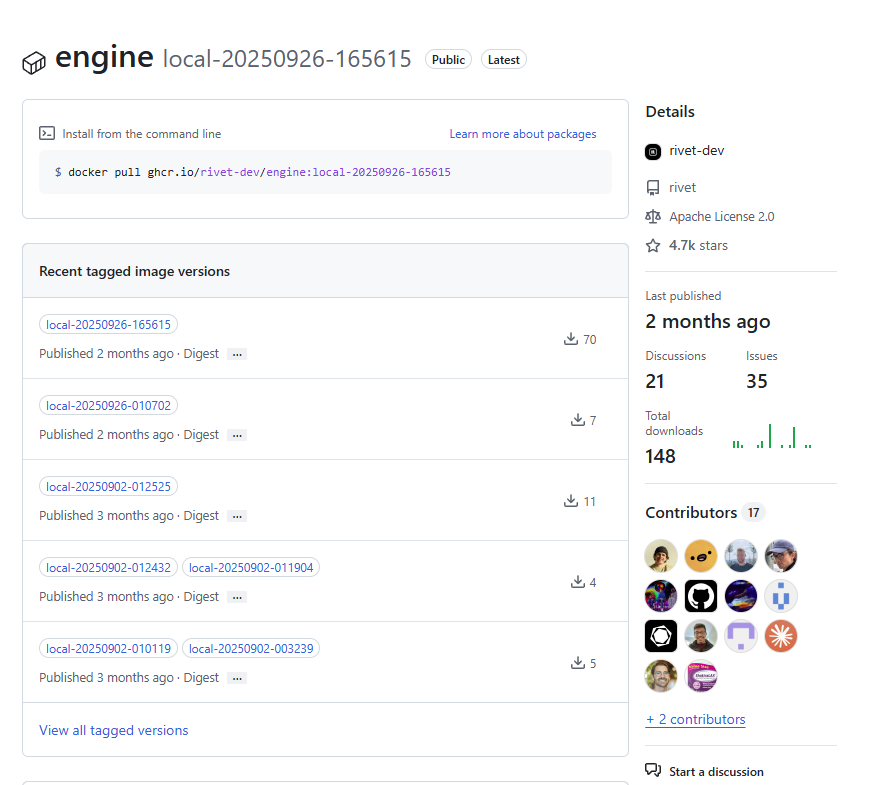Click the 4.7k stars link
Screen dimensions: 882x785
(x=698, y=246)
